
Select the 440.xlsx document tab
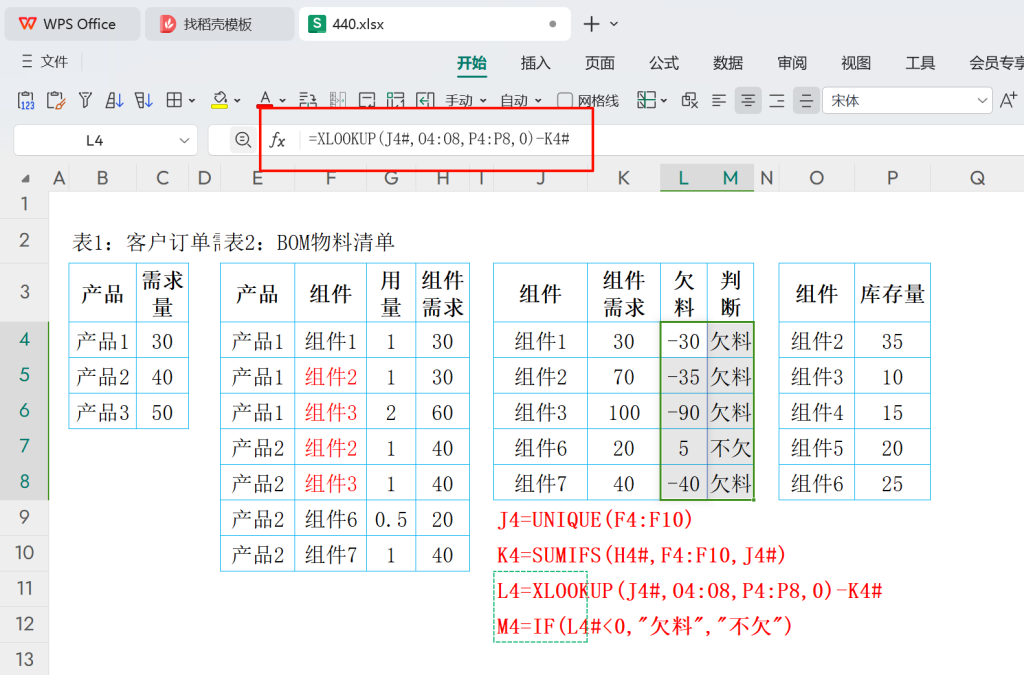point(434,24)
